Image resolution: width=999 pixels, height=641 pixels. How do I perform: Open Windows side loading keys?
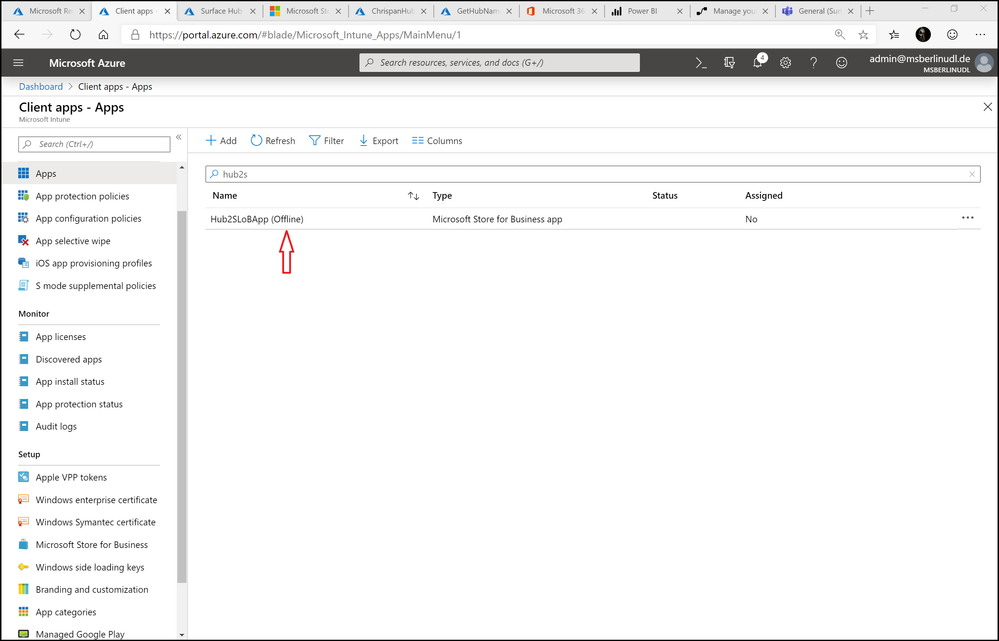click(89, 567)
